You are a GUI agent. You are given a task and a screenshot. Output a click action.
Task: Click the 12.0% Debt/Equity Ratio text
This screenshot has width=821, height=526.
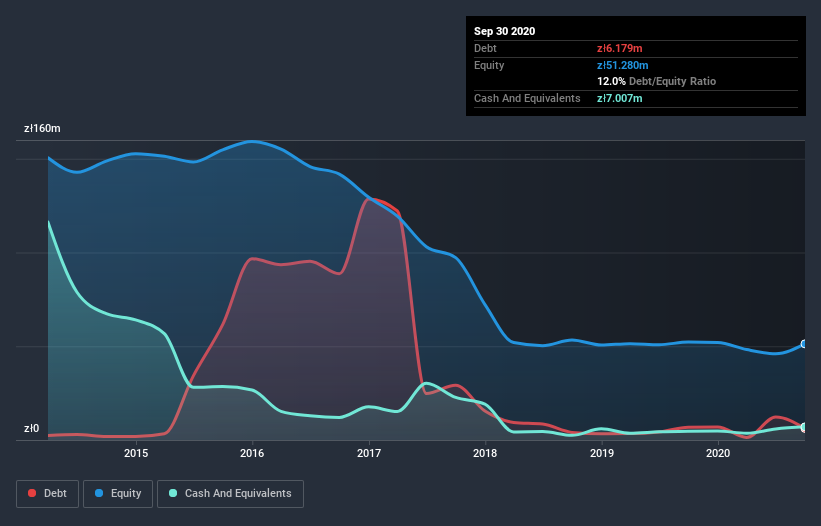(x=657, y=81)
